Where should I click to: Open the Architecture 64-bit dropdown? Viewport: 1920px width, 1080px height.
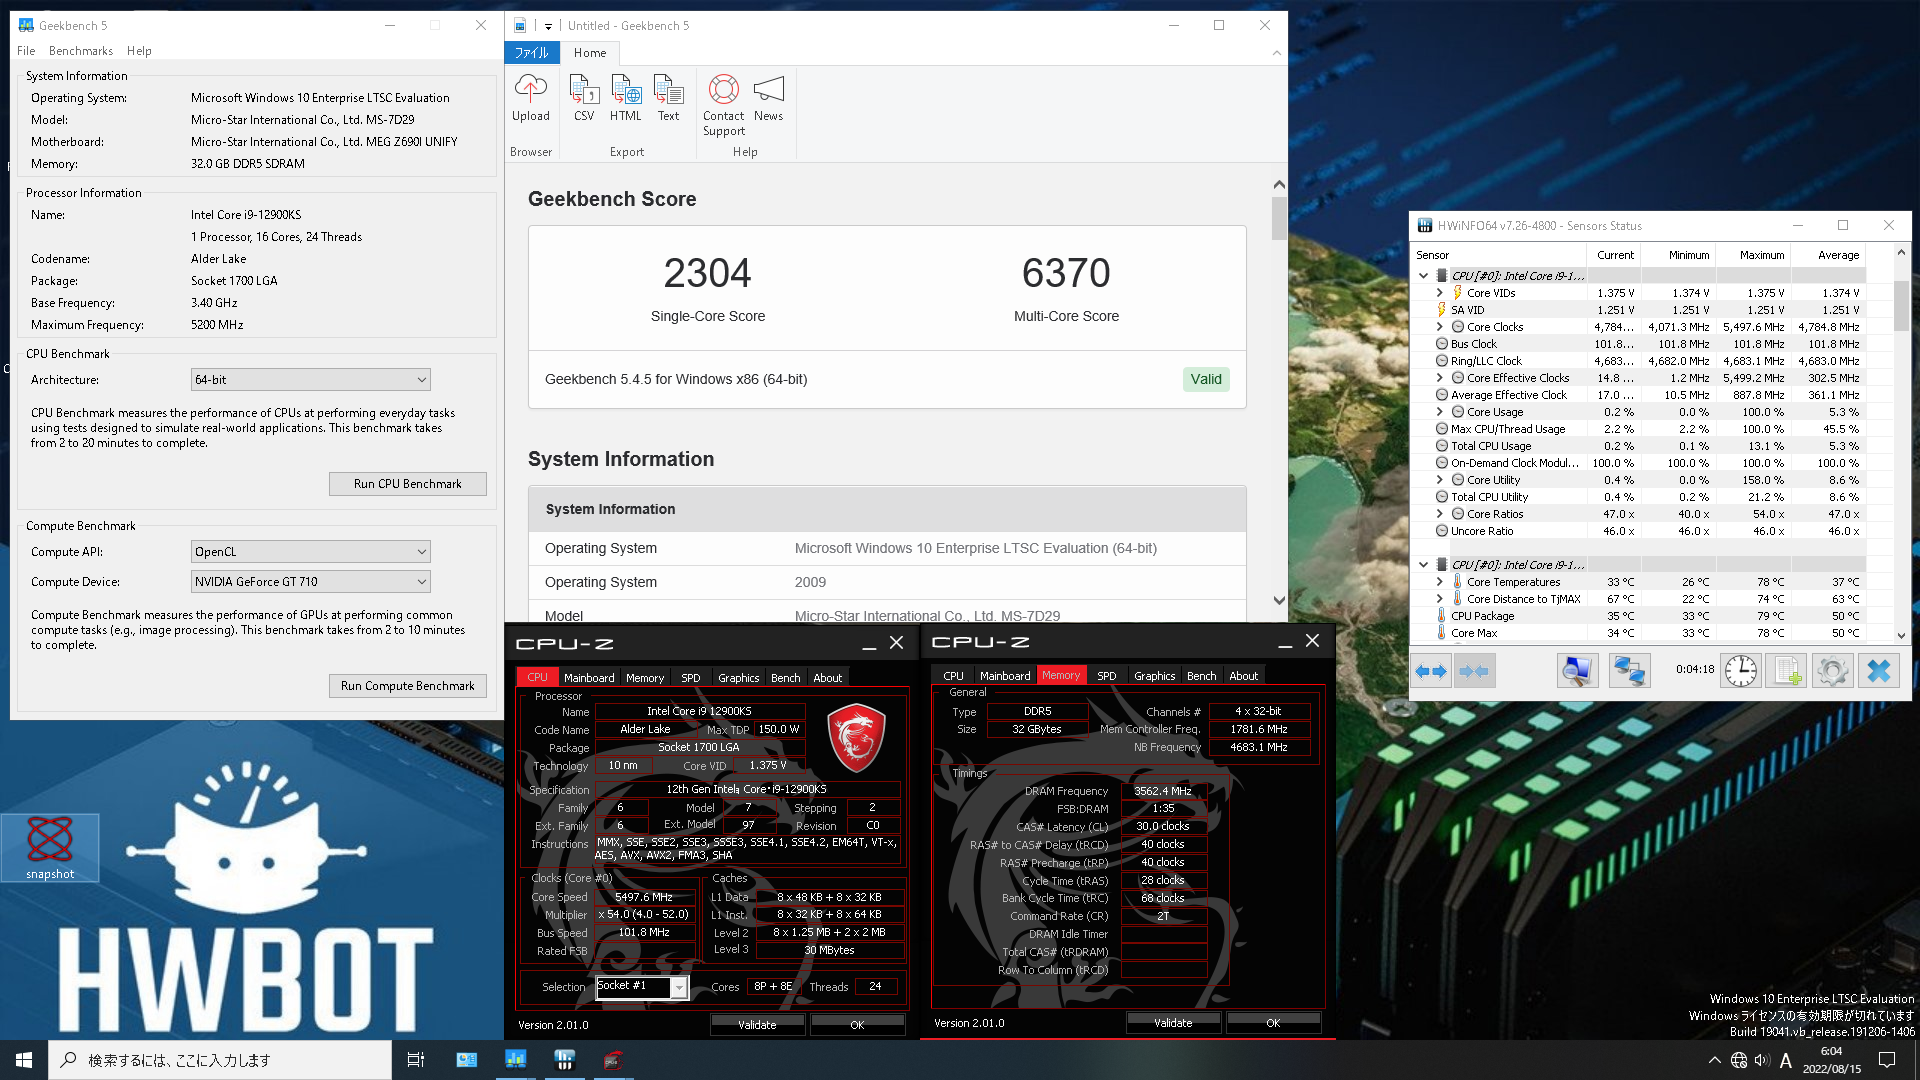coord(311,380)
